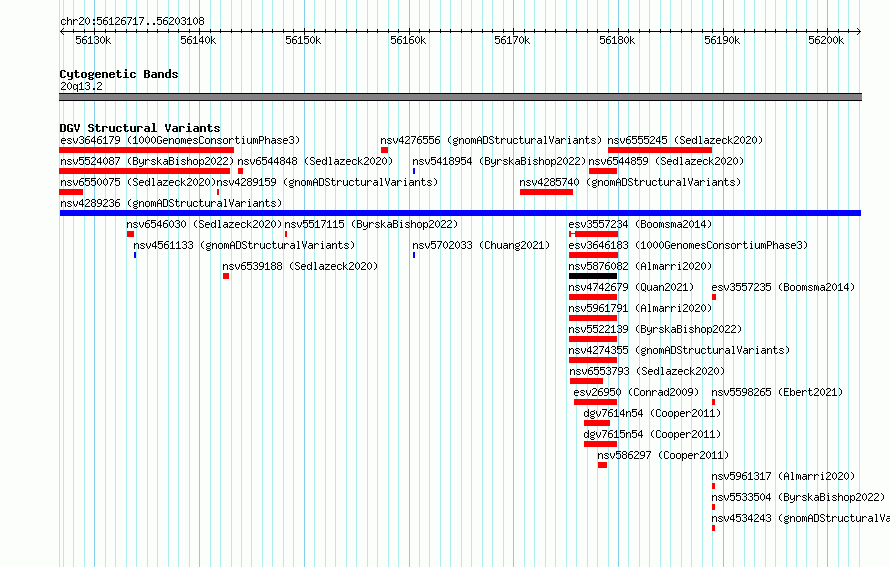Click the nsv5524087 ByrskaBishop2022 label

pyautogui.click(x=147, y=161)
